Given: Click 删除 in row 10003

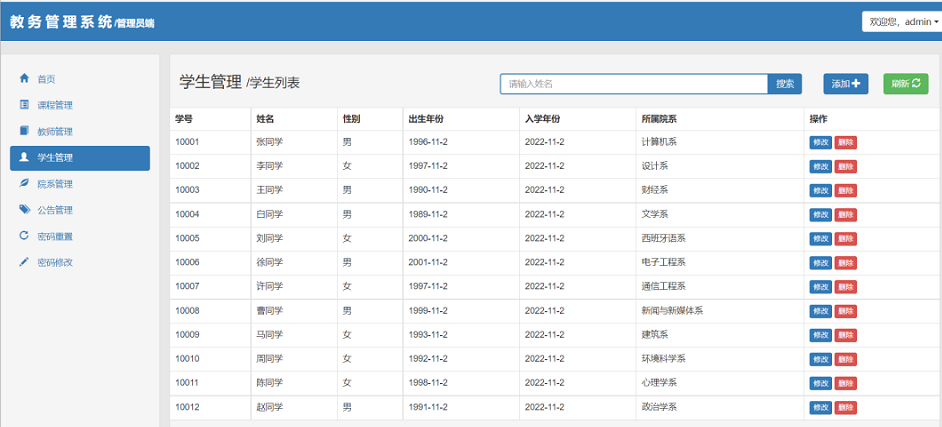Looking at the screenshot, I should 845,190.
